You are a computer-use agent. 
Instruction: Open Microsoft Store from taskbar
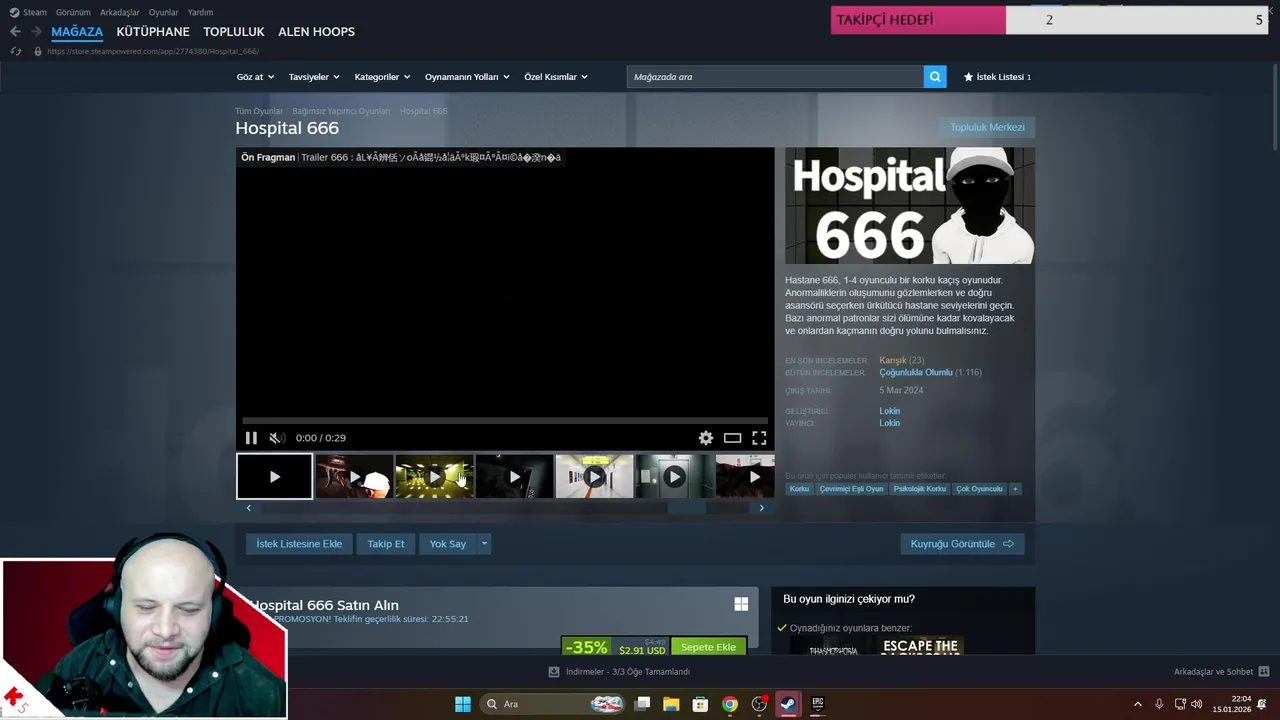pos(700,704)
